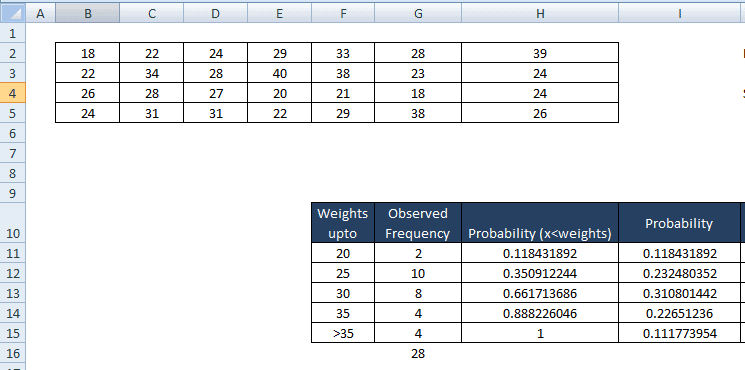This screenshot has height=370, width=745.
Task: Select row 4 header
Action: 12,93
